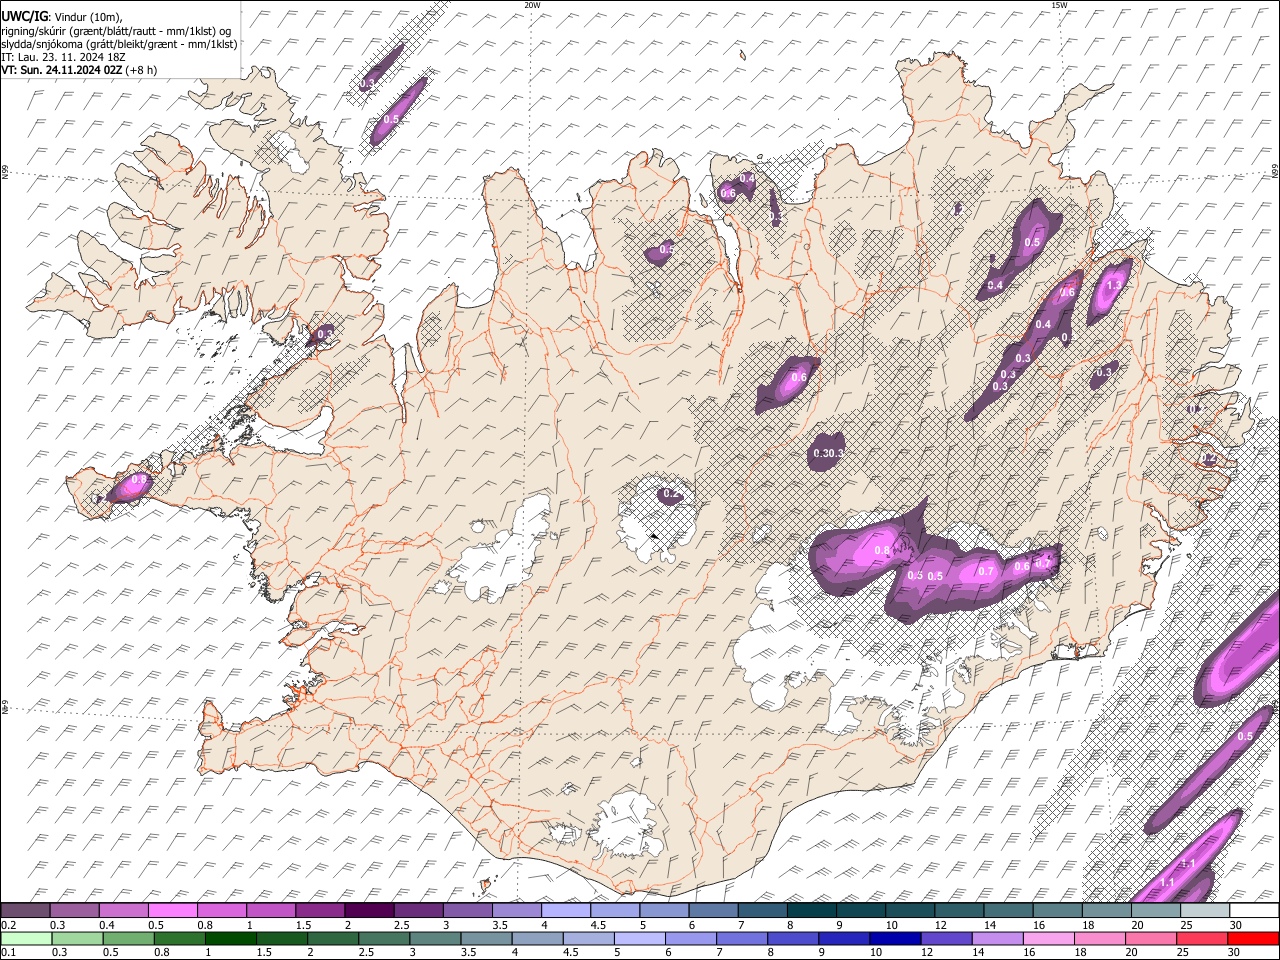Click the '0.2' value on the central glacier

click(x=672, y=494)
